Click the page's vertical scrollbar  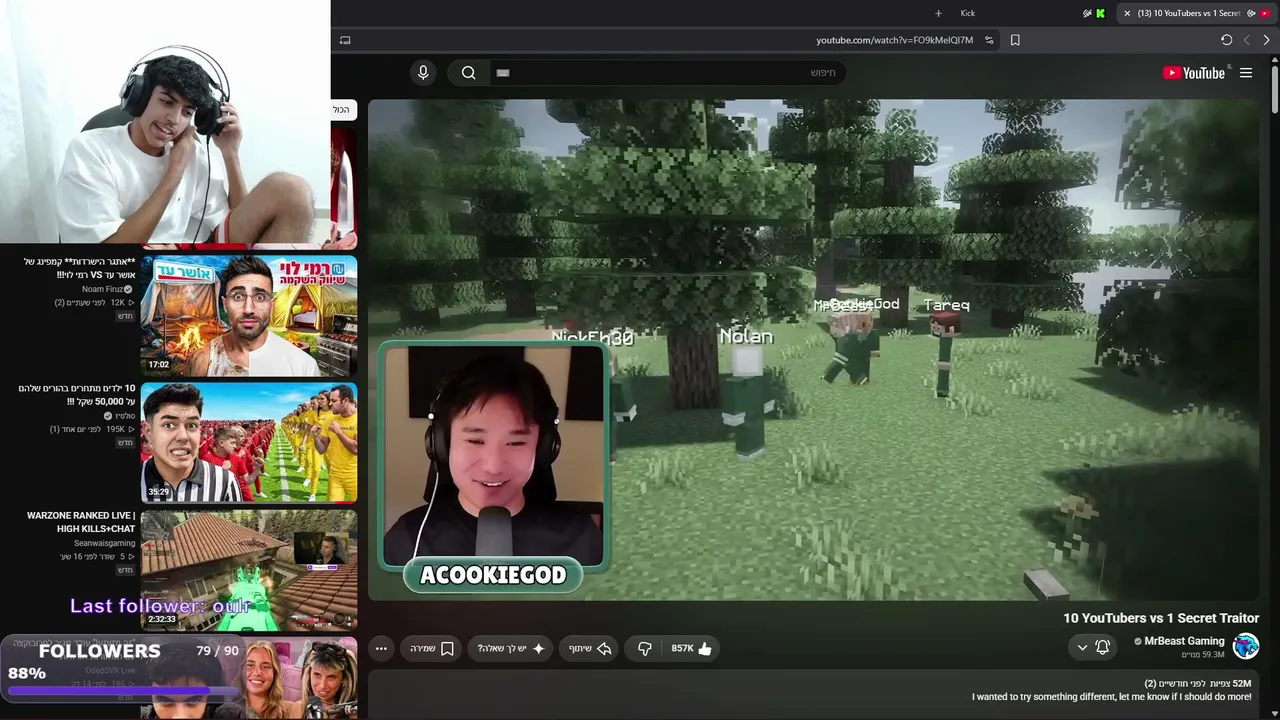tap(1274, 90)
